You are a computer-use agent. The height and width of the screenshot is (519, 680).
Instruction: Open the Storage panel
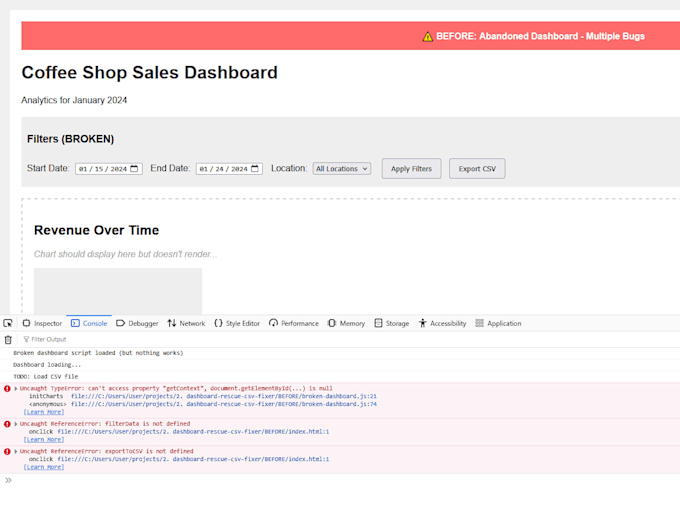click(x=392, y=323)
